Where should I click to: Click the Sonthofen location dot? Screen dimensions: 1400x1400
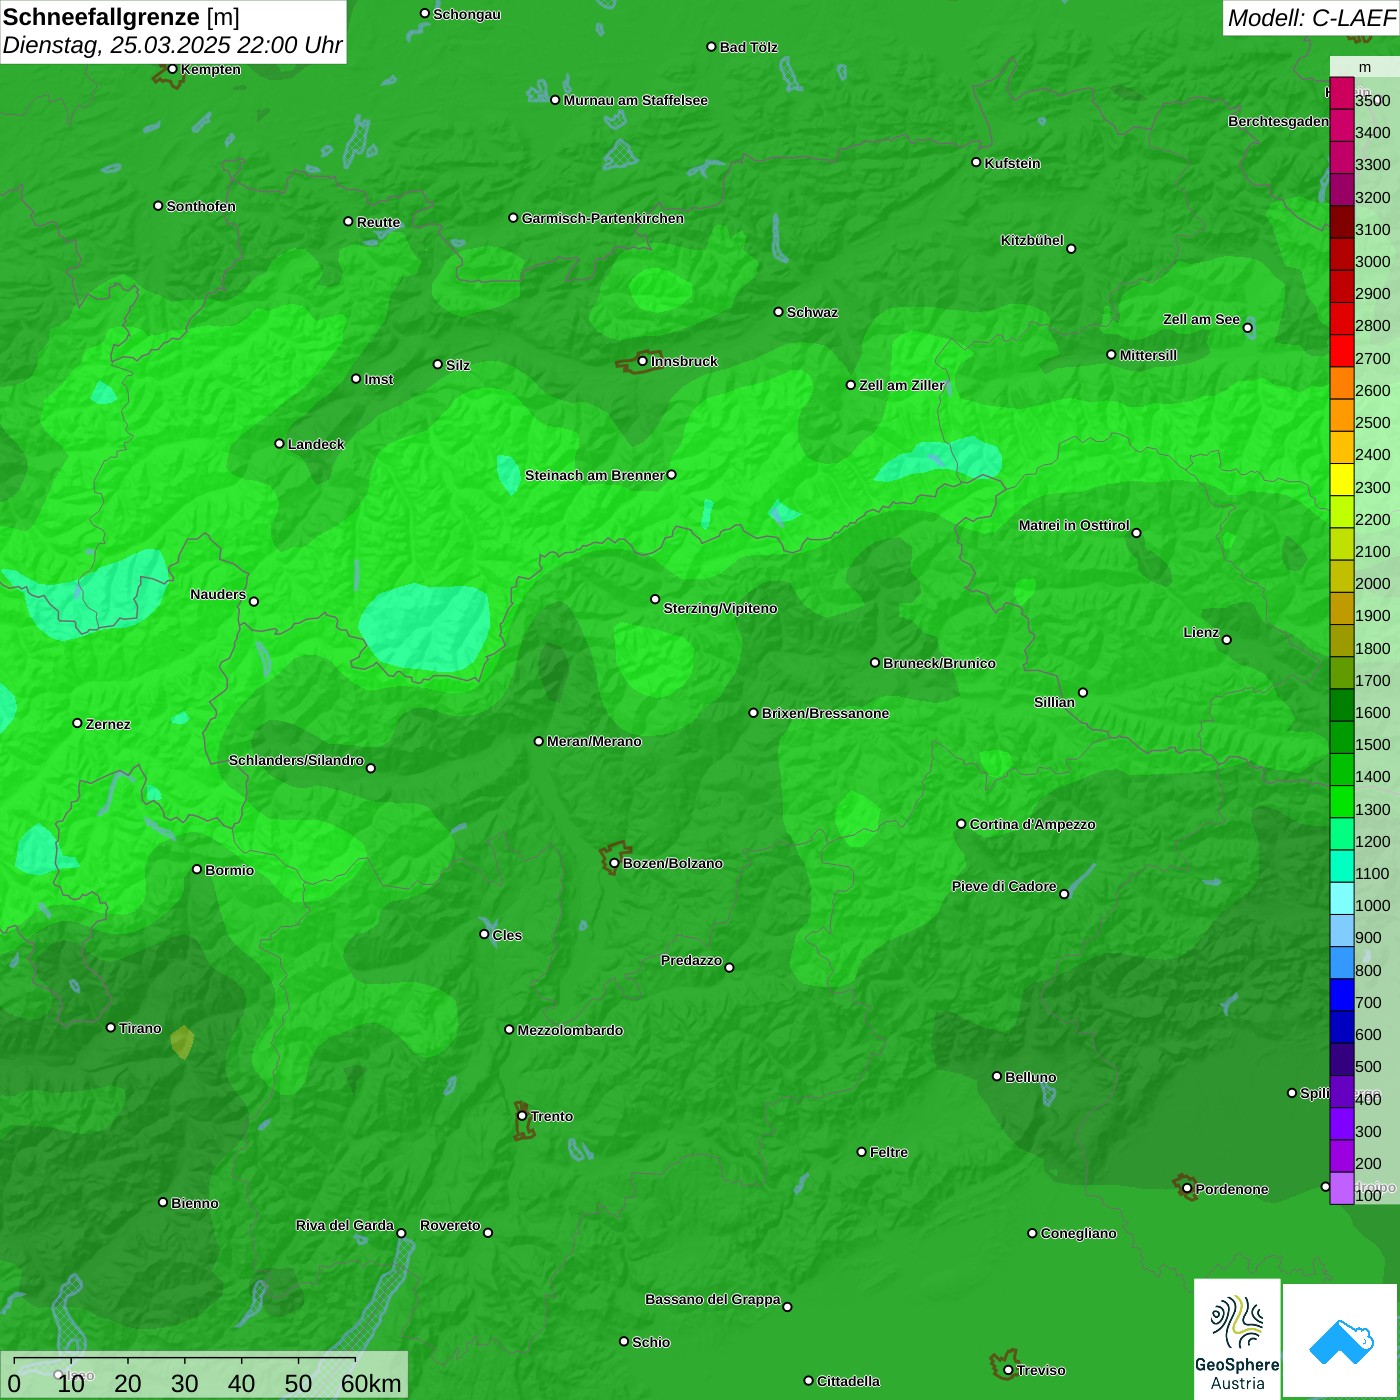coord(158,205)
